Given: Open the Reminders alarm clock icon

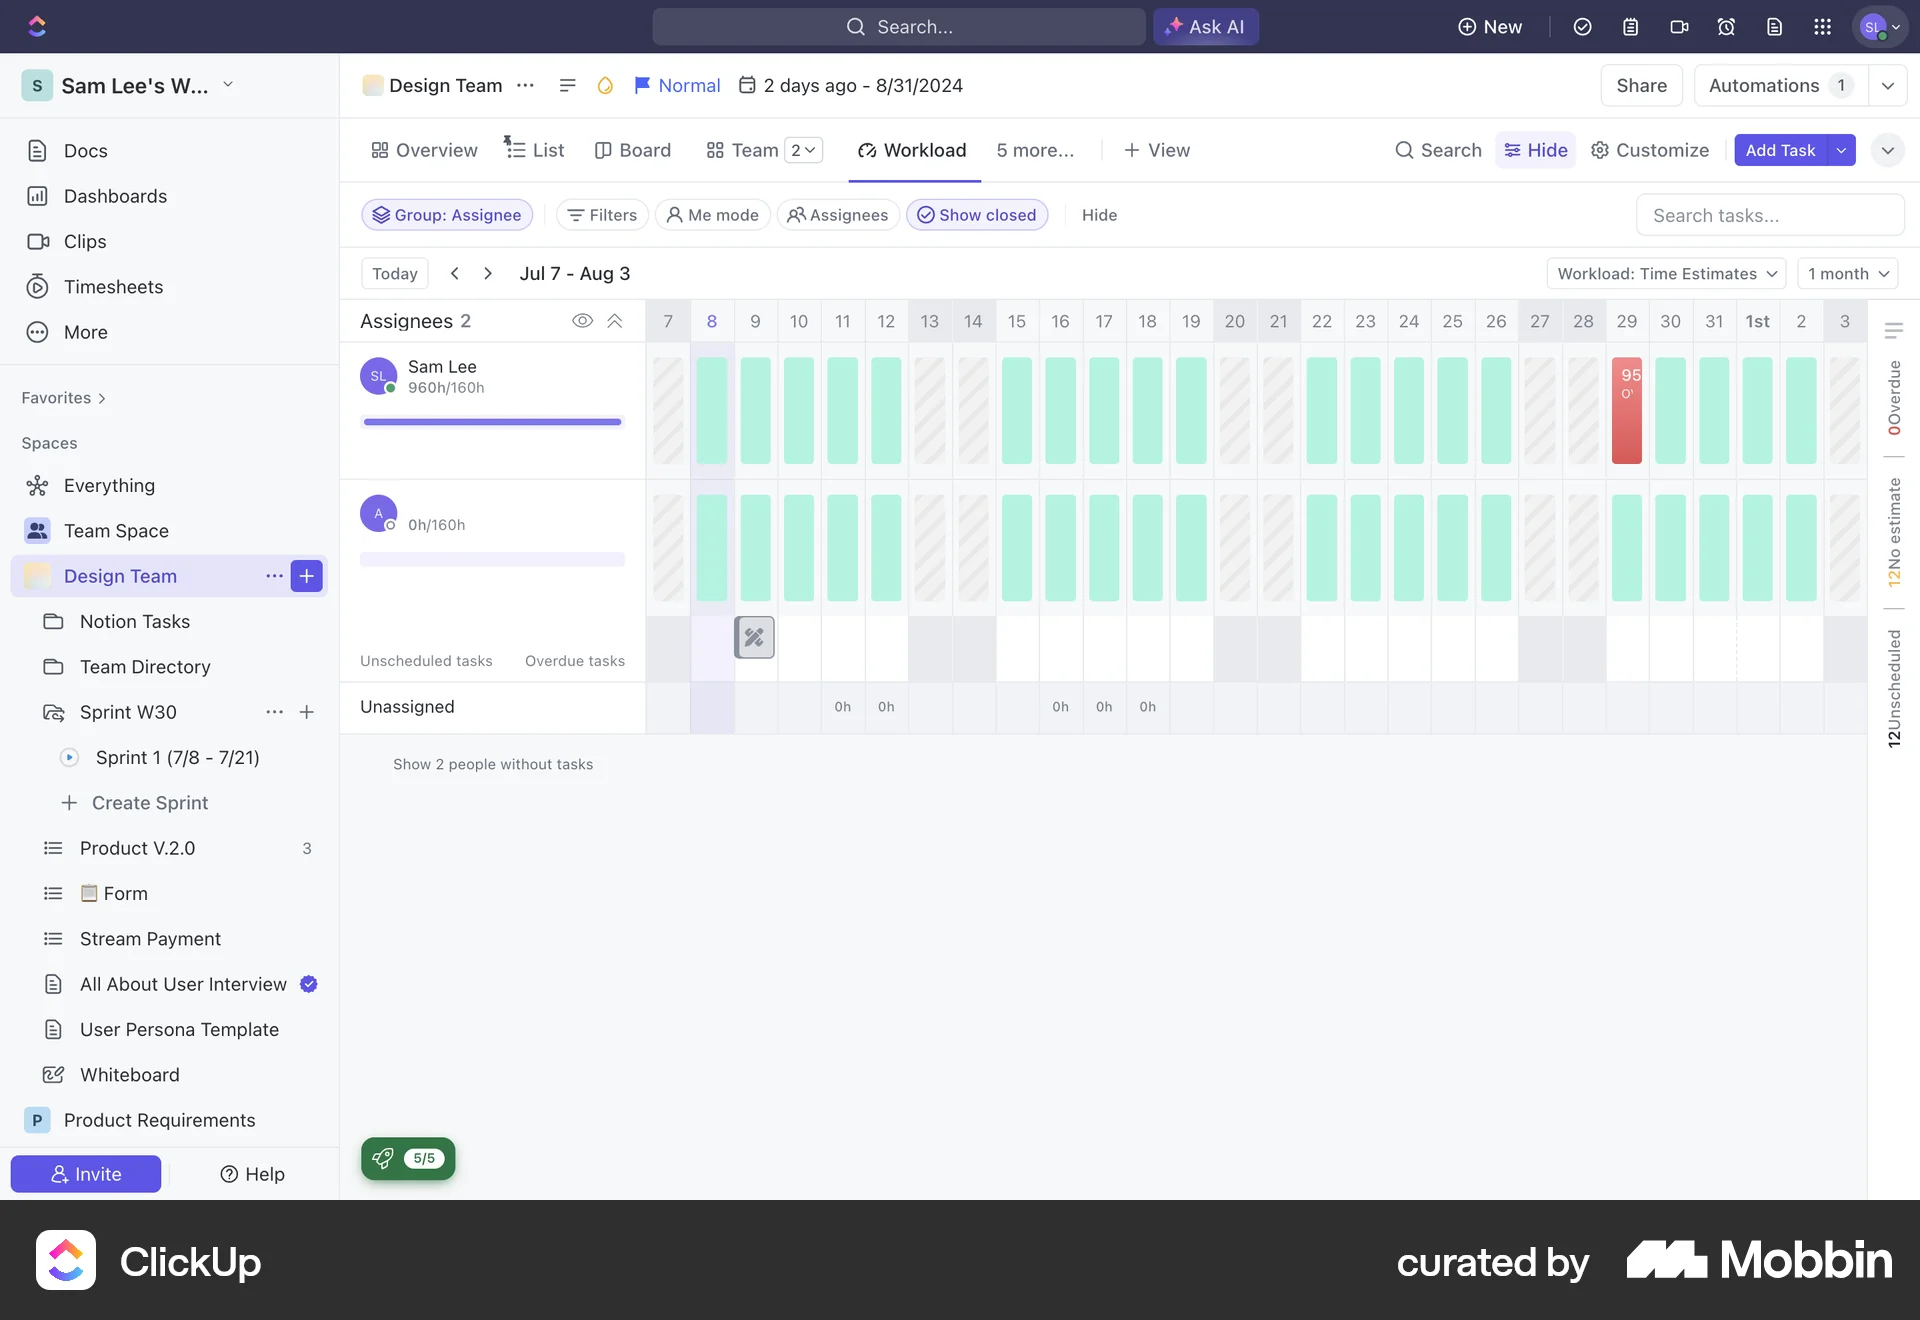Looking at the screenshot, I should 1727,27.
